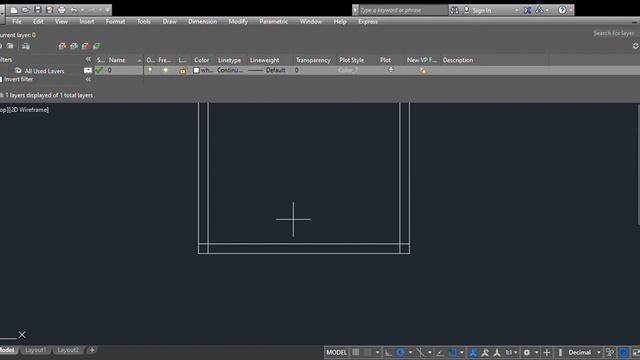Open the Edit menu
This screenshot has height=360, width=640.
[x=38, y=22]
